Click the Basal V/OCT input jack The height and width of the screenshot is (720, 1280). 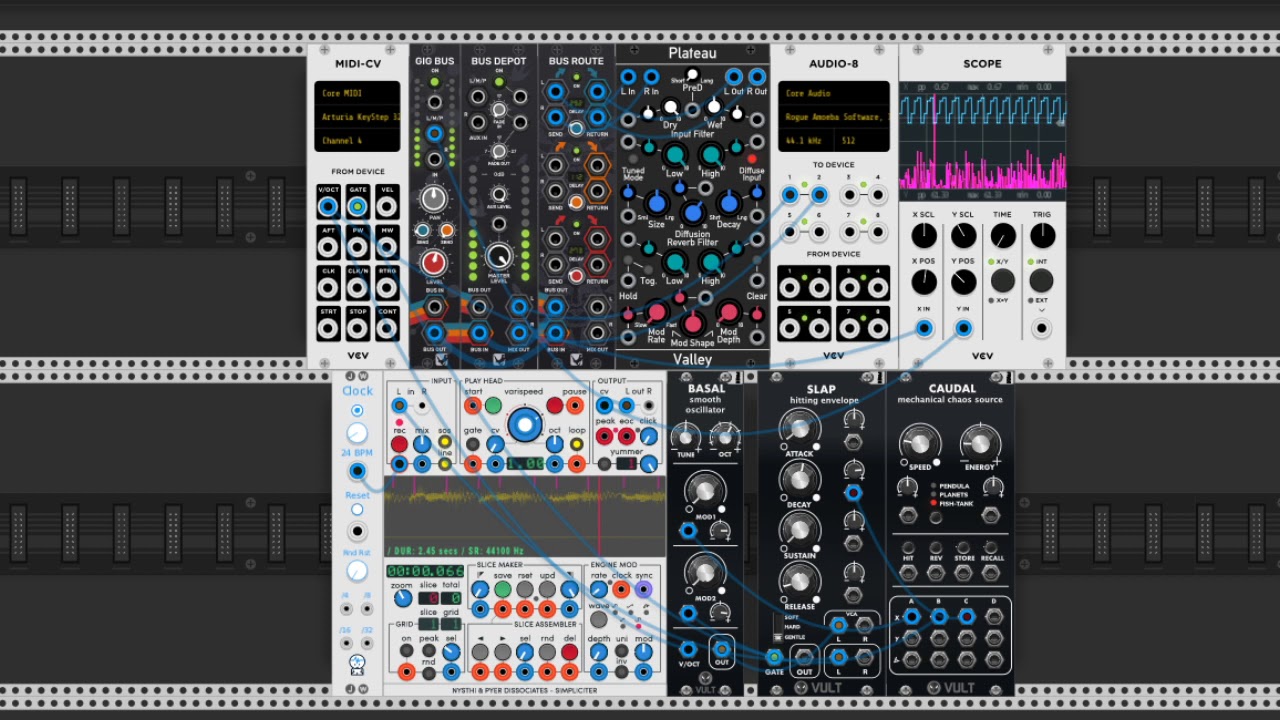688,649
